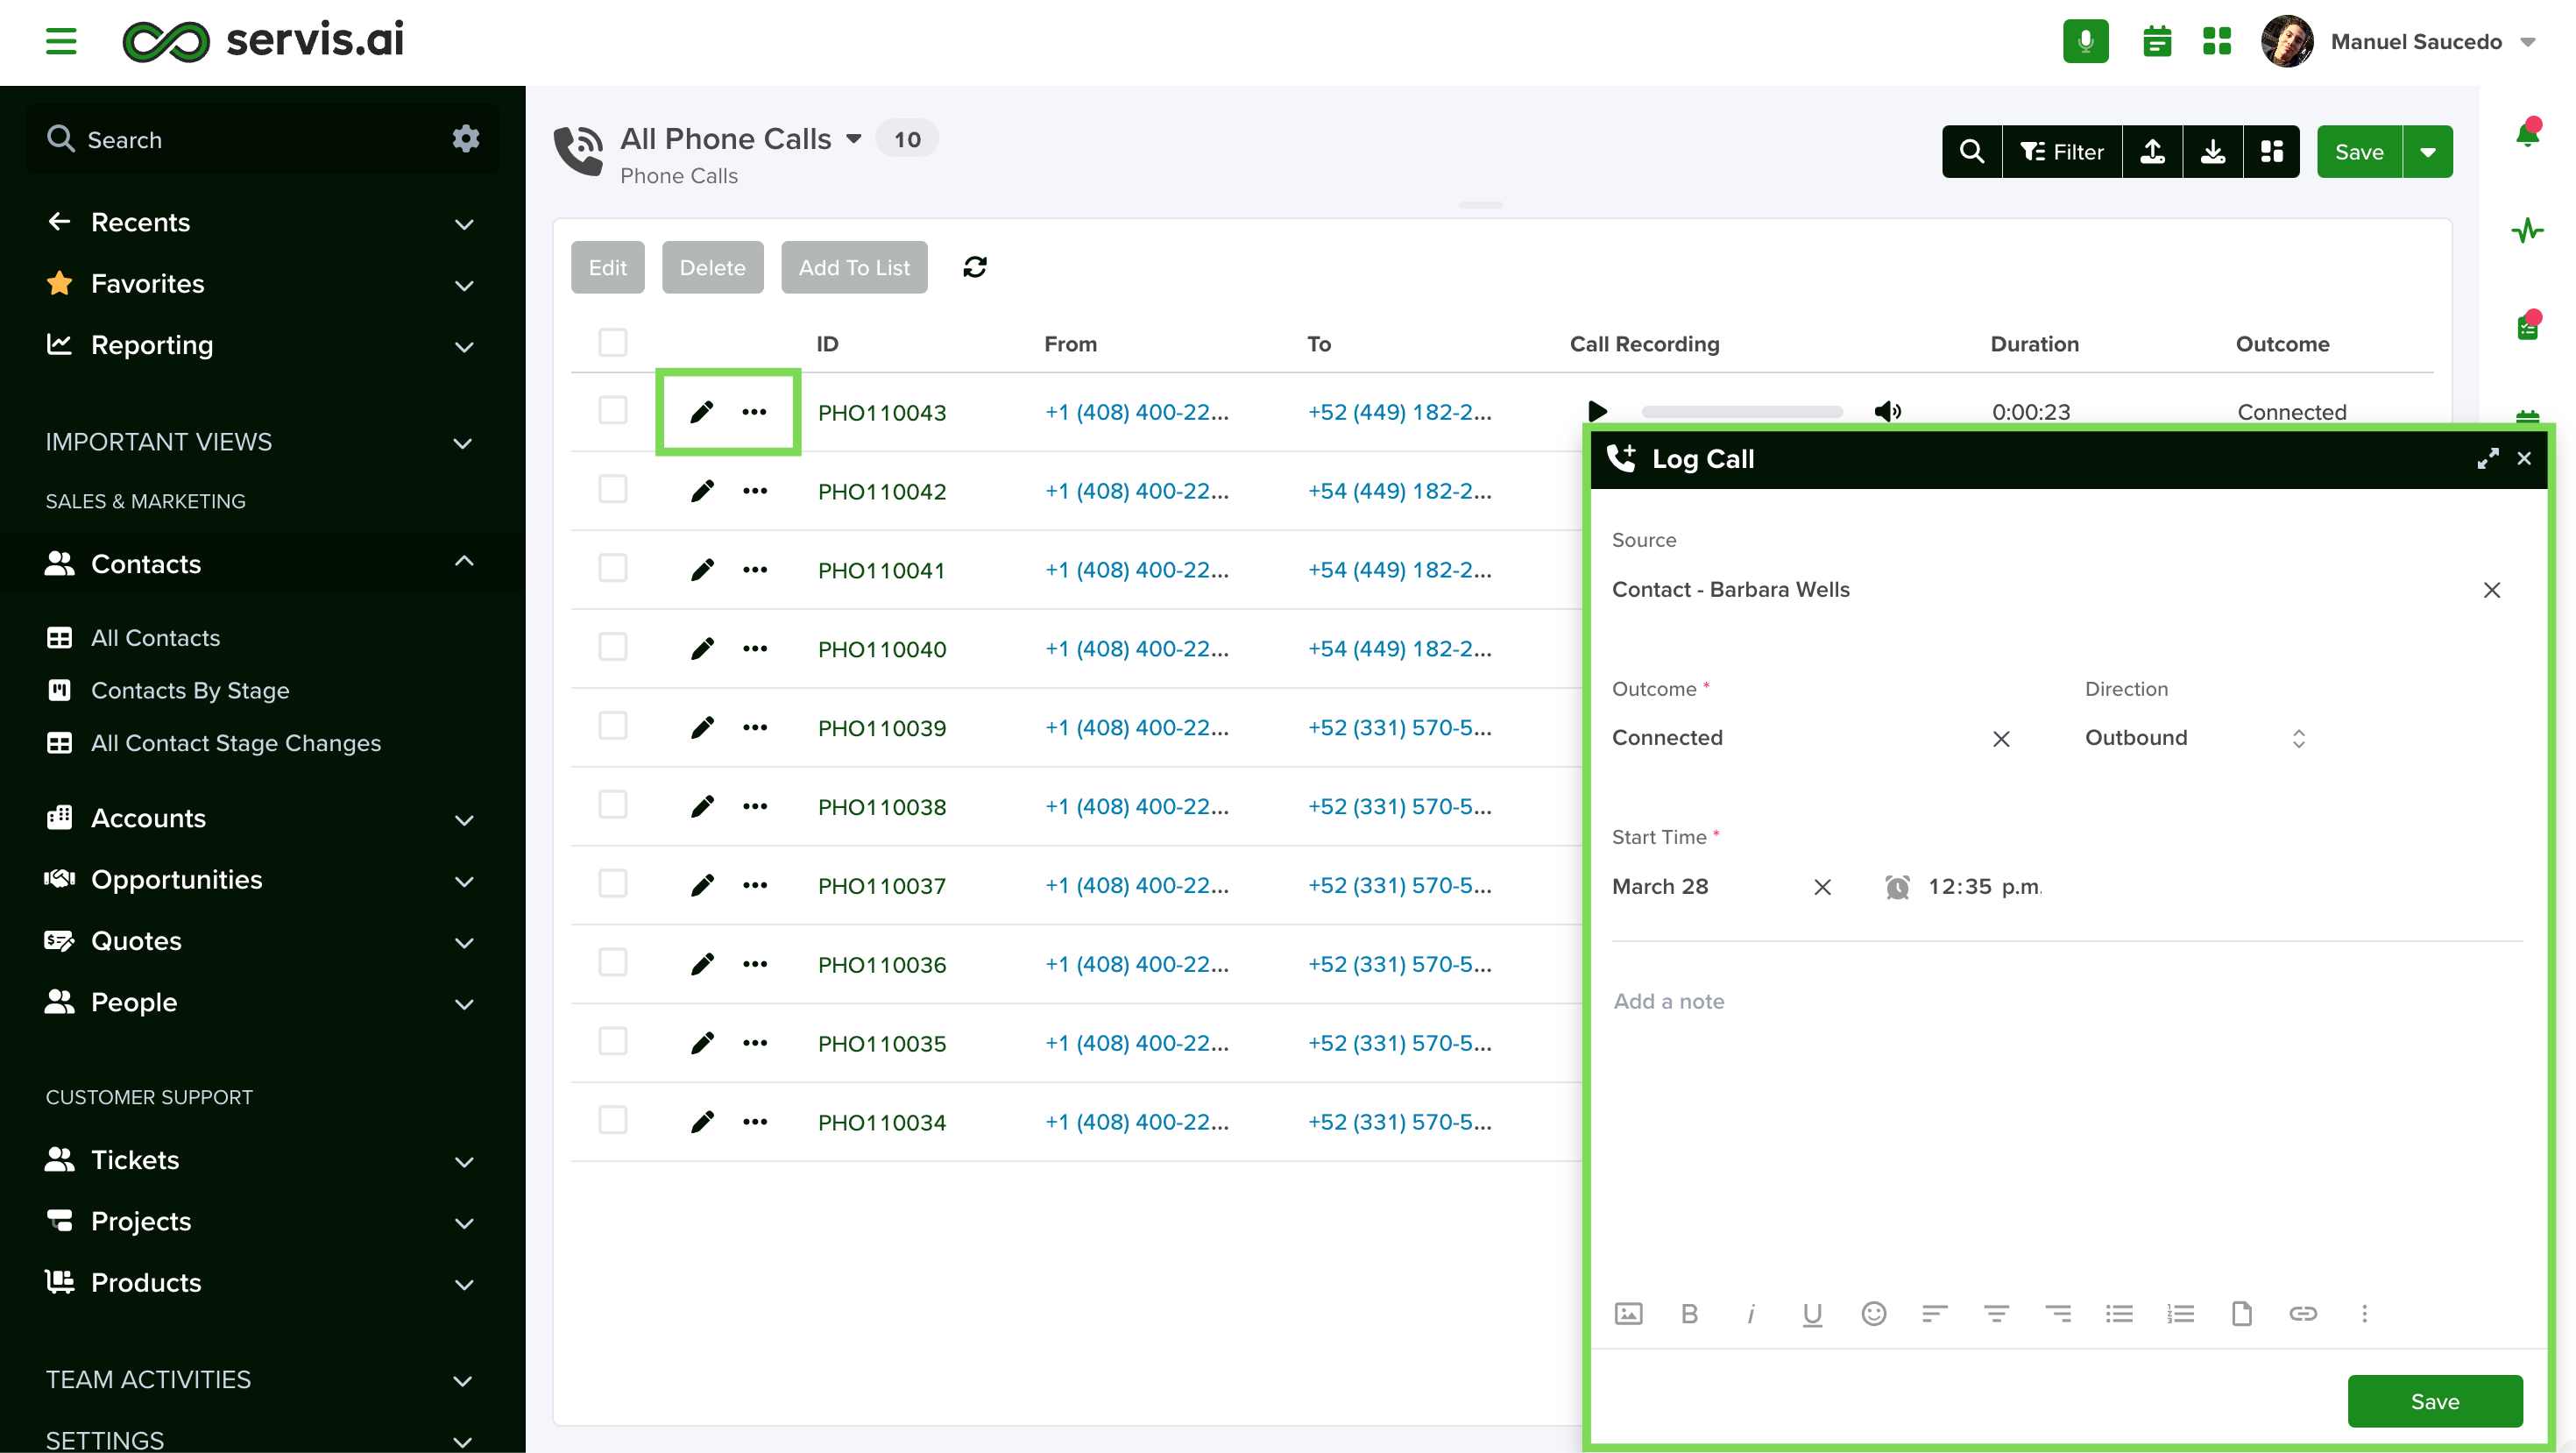Mute the recording volume icon
This screenshot has height=1453, width=2576.
pos(1887,411)
